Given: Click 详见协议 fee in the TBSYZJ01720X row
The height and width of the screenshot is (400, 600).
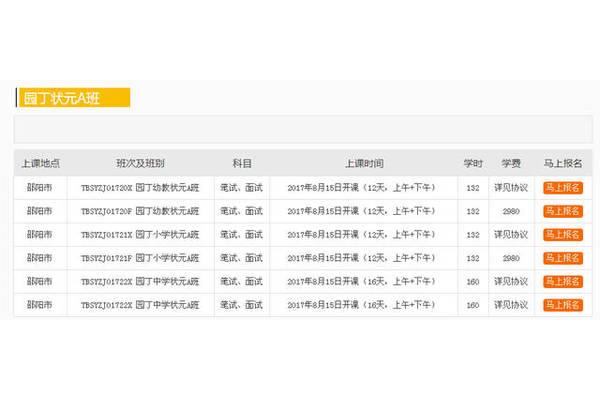Looking at the screenshot, I should coord(511,188).
